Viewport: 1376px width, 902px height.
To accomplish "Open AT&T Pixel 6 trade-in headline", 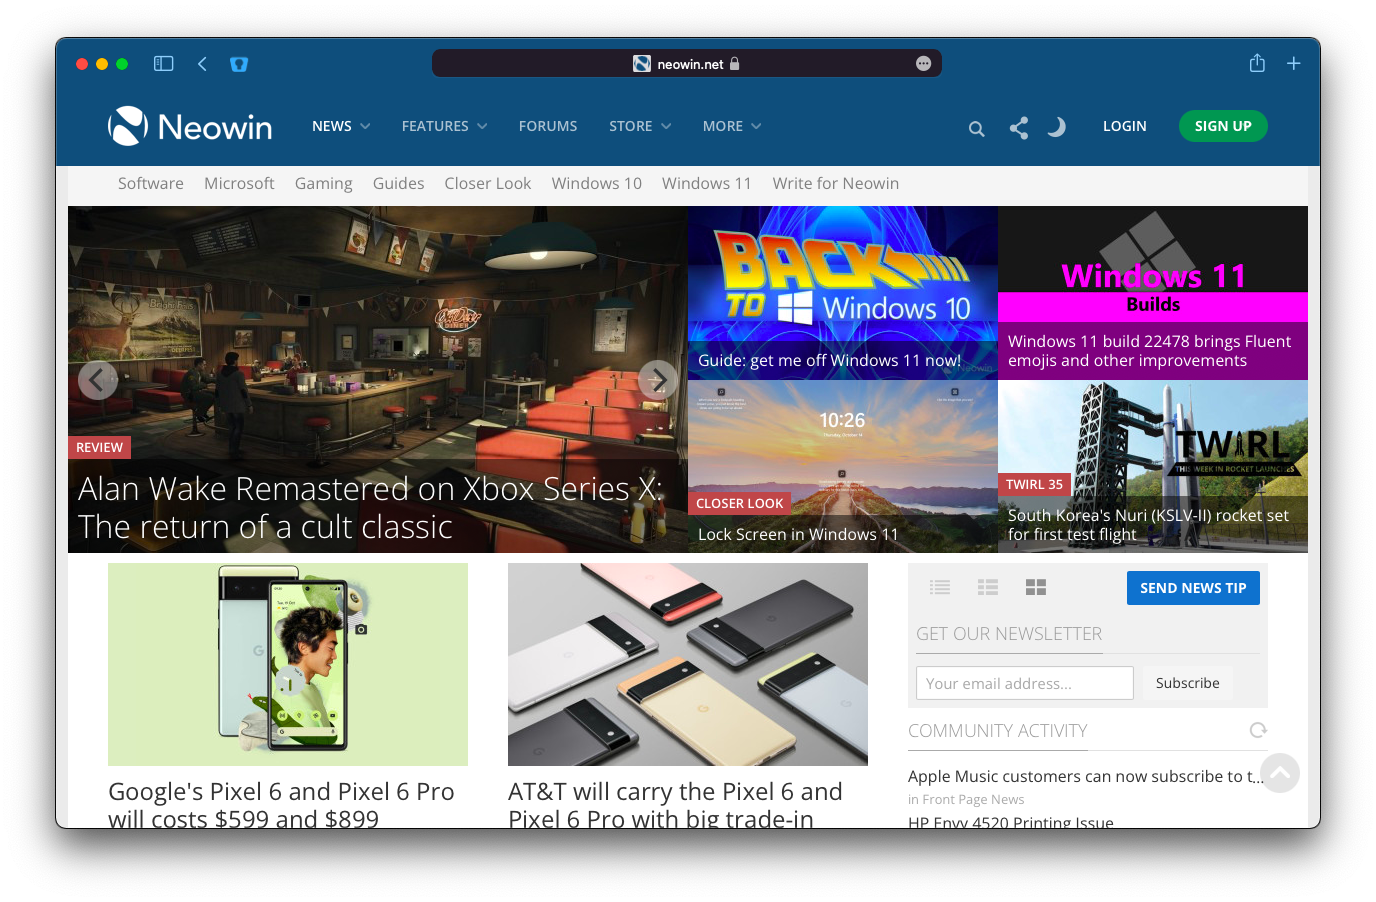I will click(675, 805).
